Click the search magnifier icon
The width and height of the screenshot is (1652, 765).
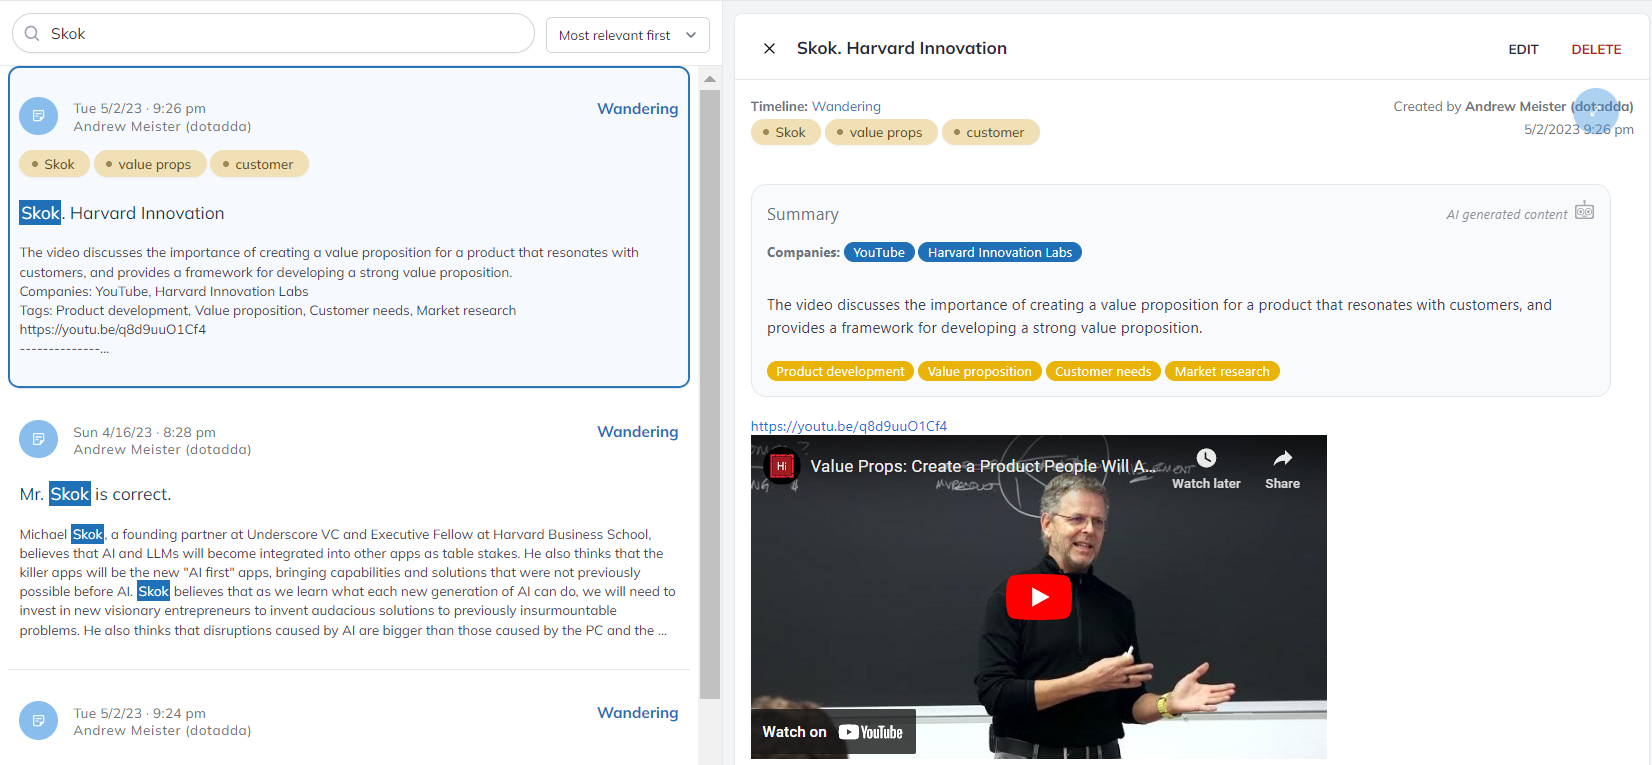pyautogui.click(x=32, y=34)
